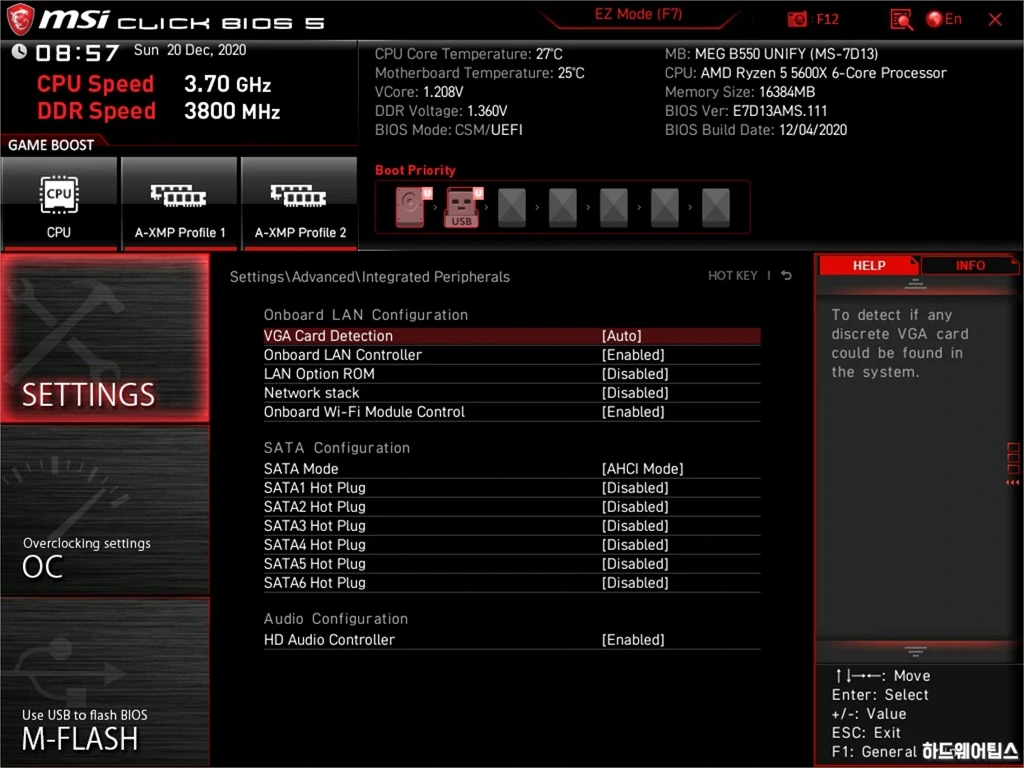Click the last boot priority slot
Screen dimensions: 1024x768
pos(716,208)
